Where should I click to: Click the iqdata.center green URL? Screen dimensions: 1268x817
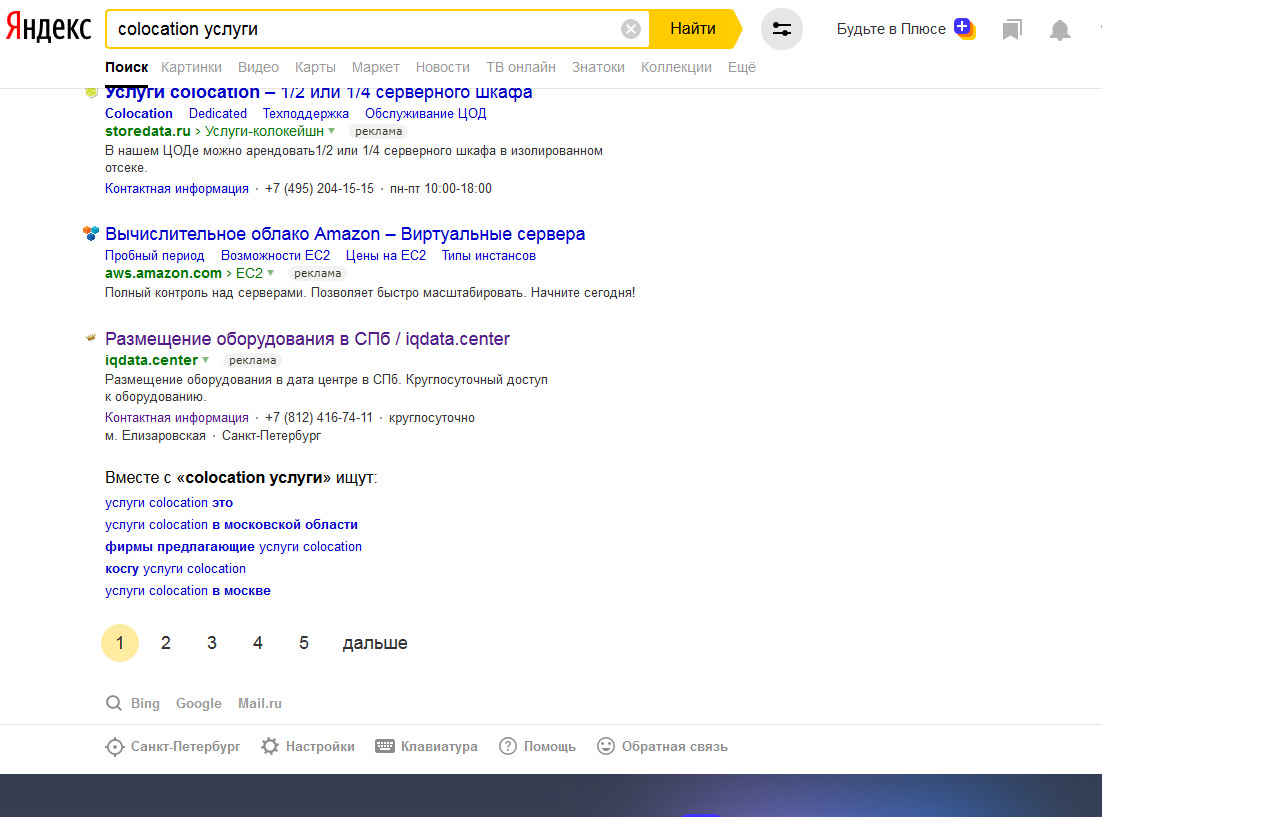click(151, 360)
